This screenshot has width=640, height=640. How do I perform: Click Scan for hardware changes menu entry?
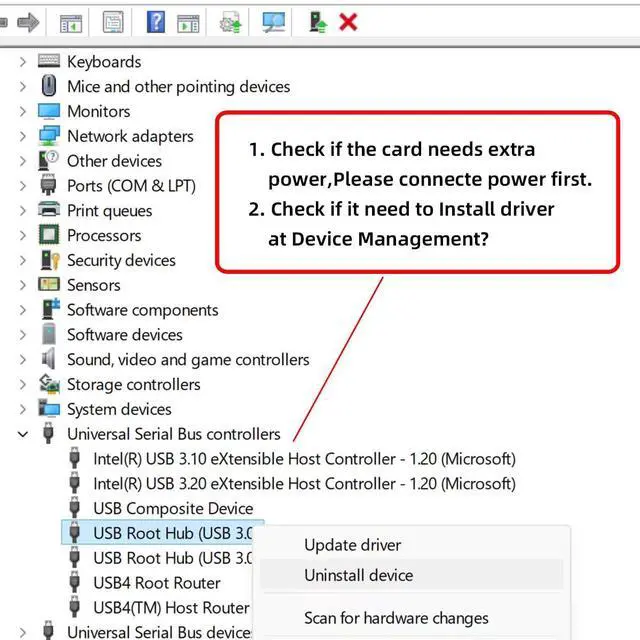396,618
